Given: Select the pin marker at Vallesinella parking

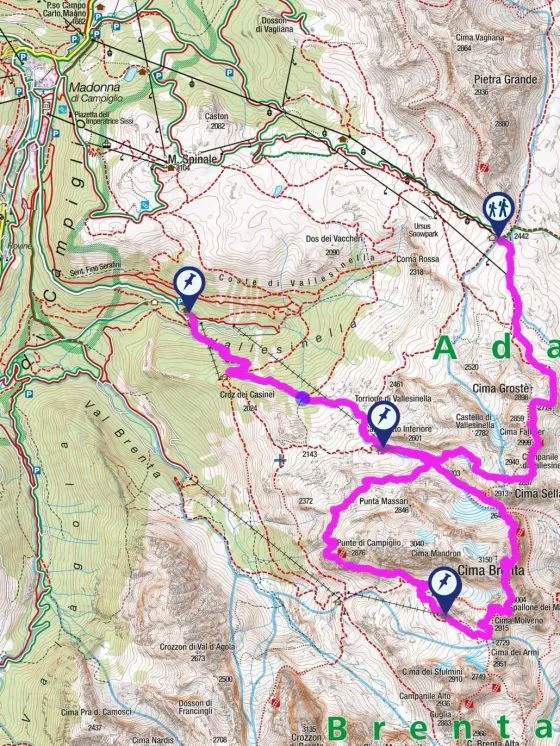Looking at the screenshot, I should [x=189, y=288].
